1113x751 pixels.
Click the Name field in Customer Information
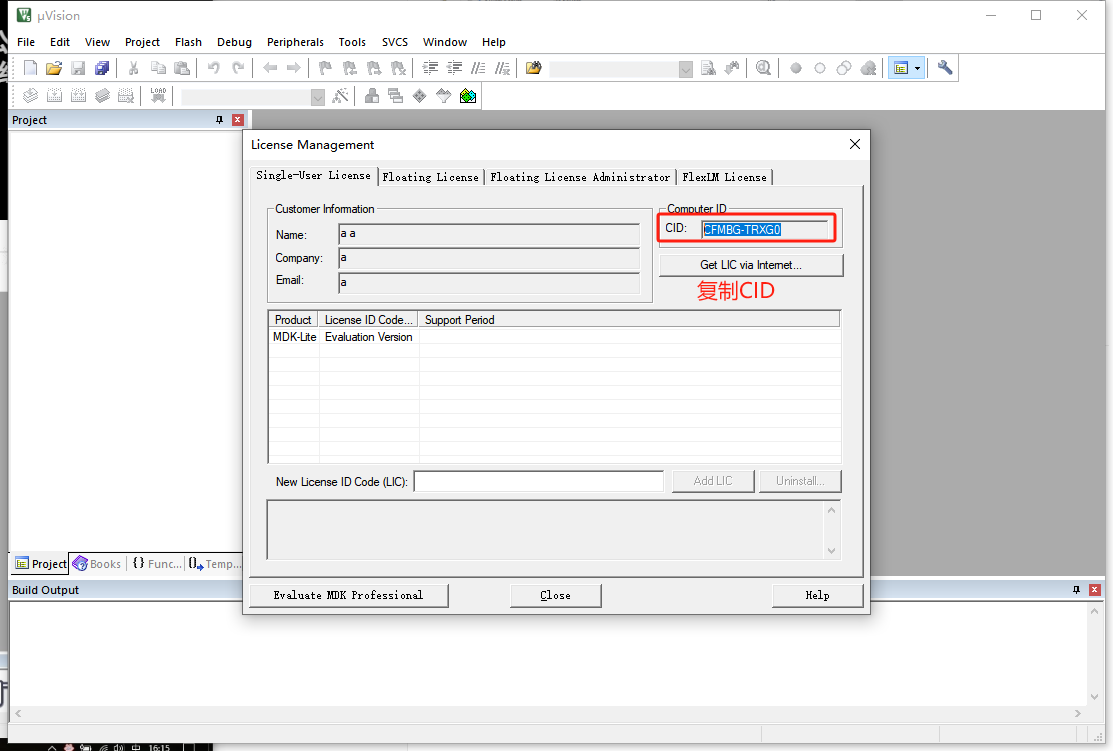(489, 234)
